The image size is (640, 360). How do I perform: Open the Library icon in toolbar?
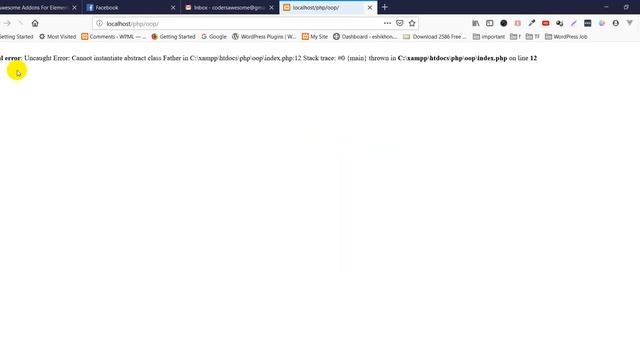[476, 23]
